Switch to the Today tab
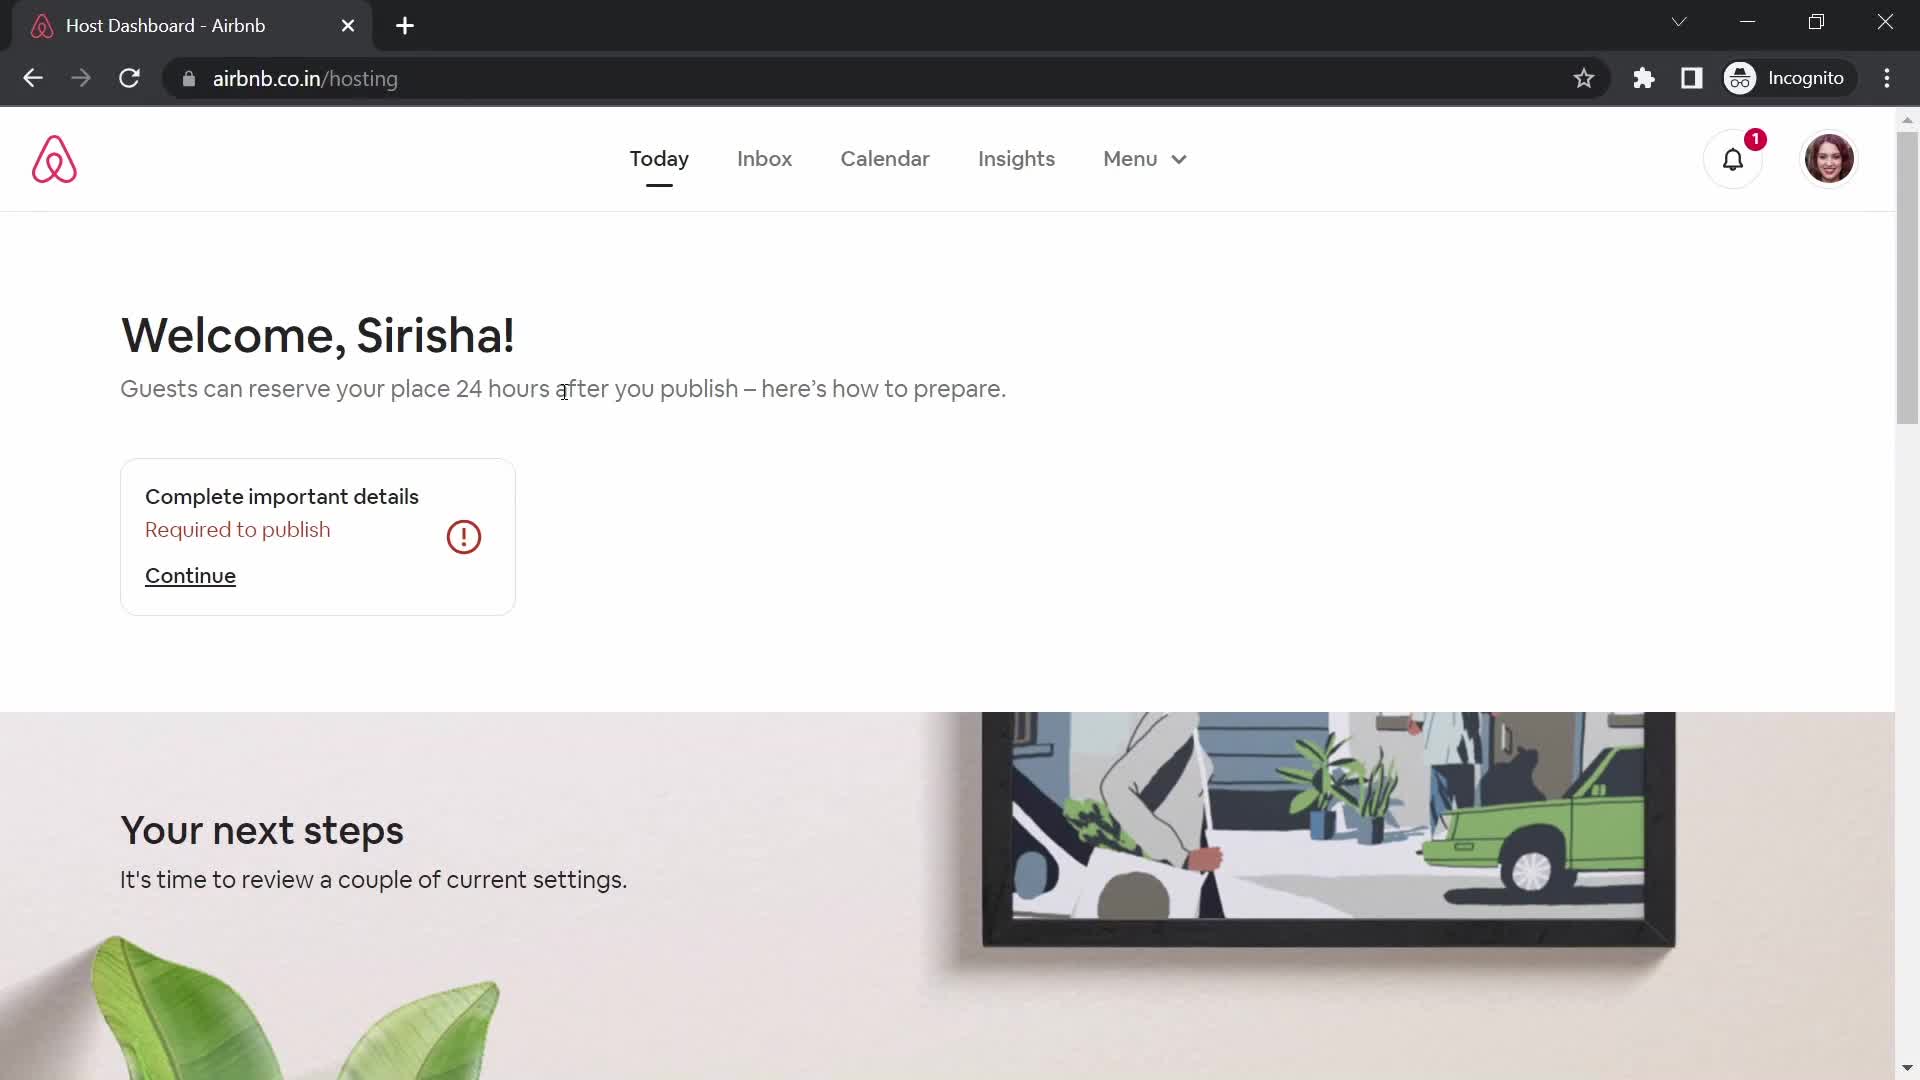 tap(658, 158)
